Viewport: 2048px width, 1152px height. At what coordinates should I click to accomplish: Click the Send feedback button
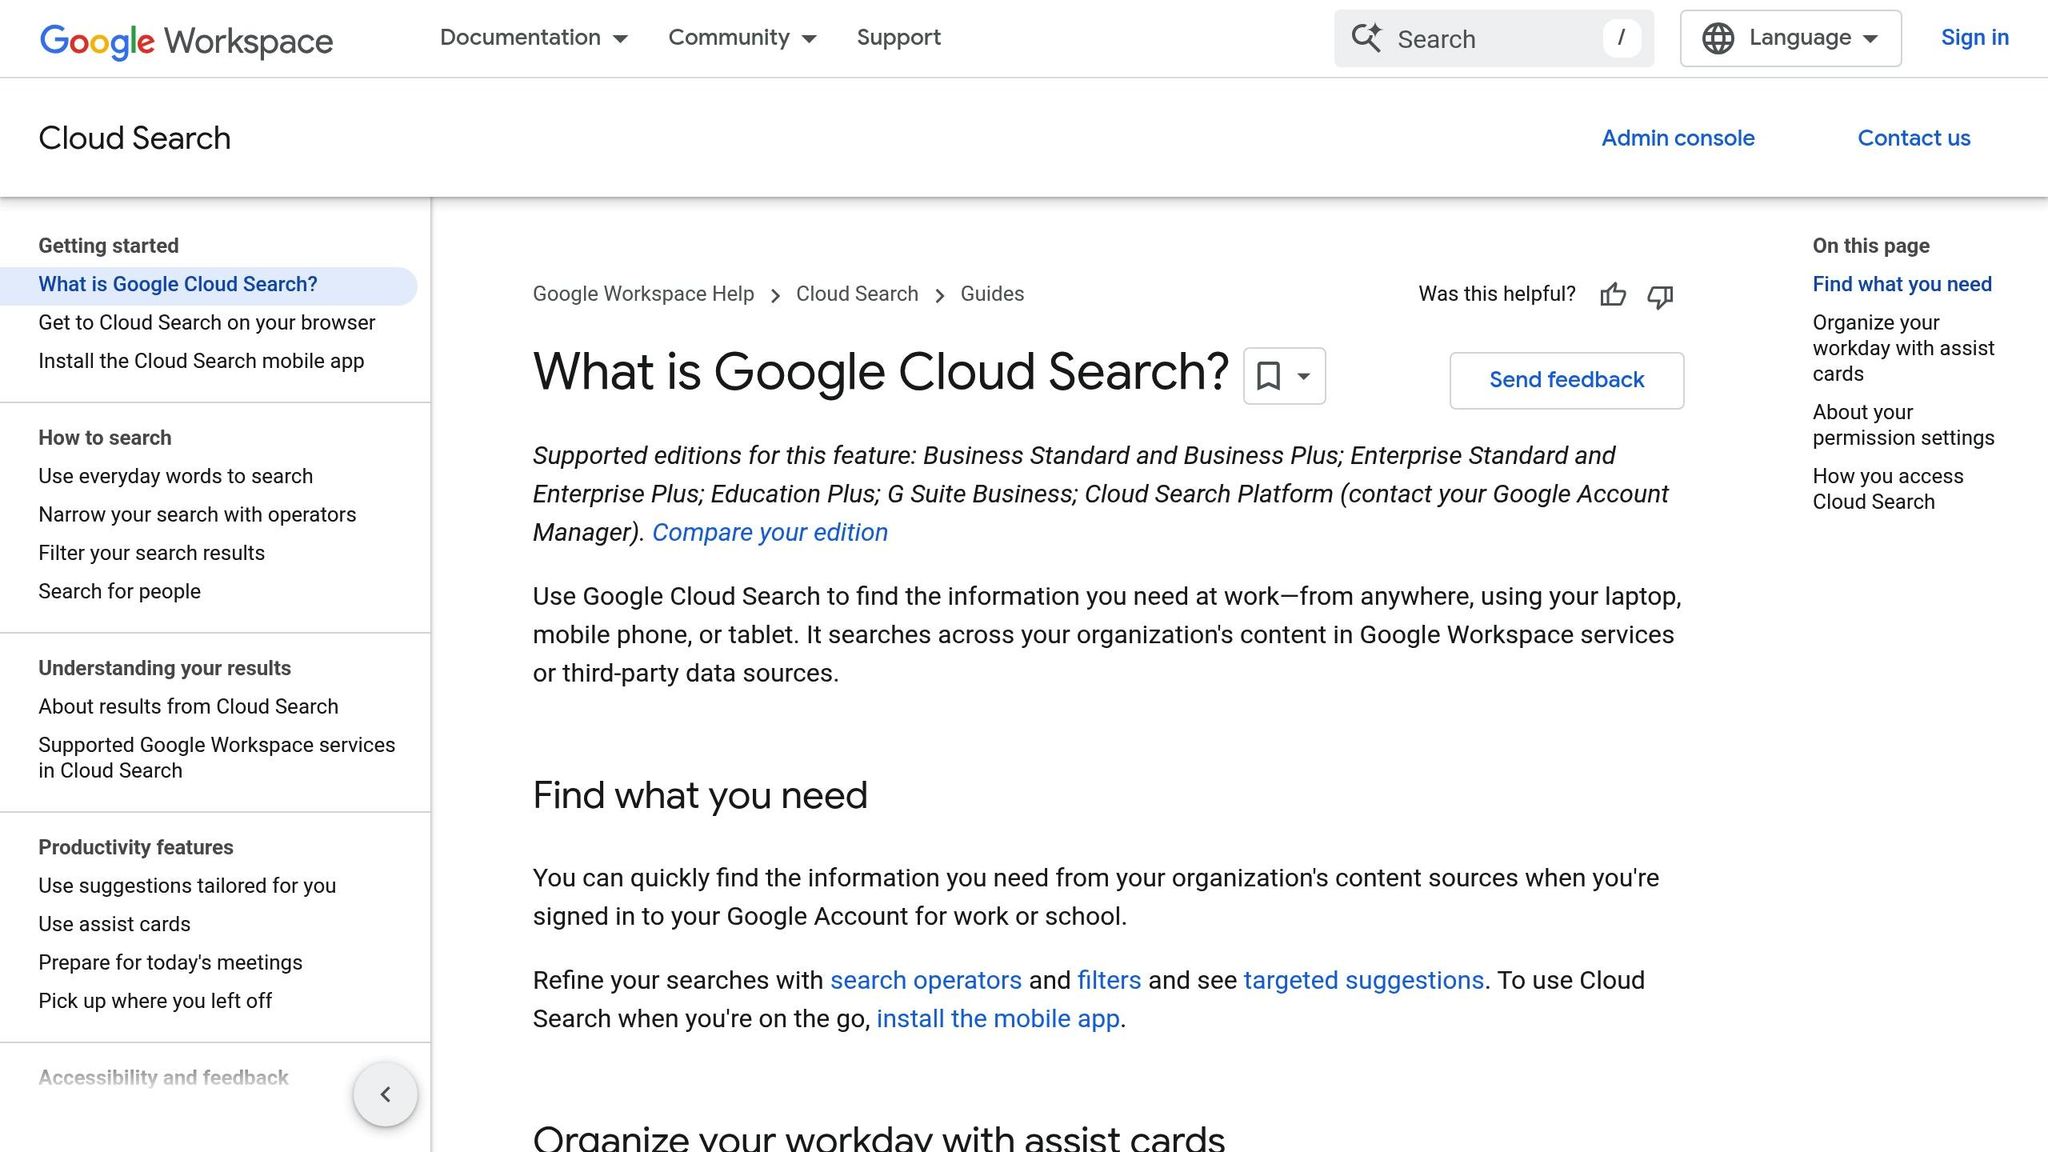(x=1566, y=380)
